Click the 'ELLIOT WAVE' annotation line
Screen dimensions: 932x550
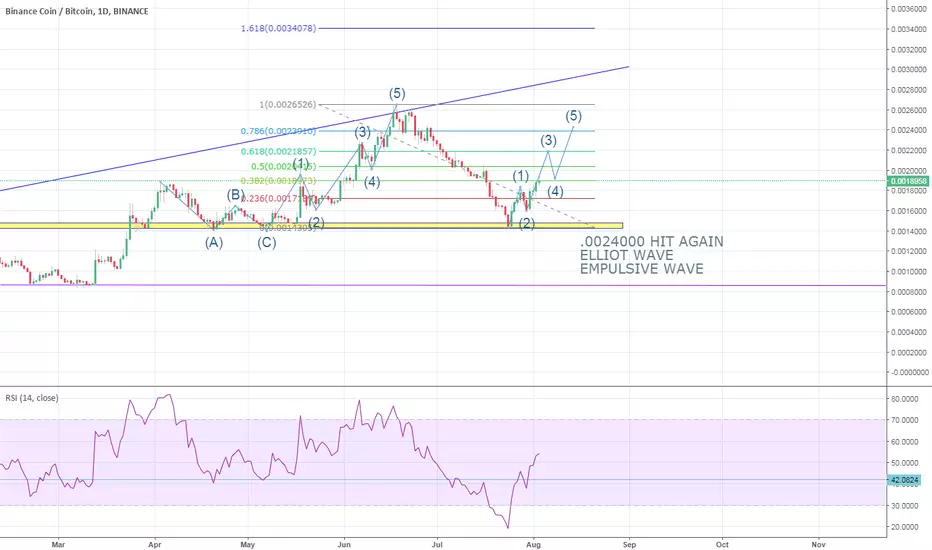[626, 255]
